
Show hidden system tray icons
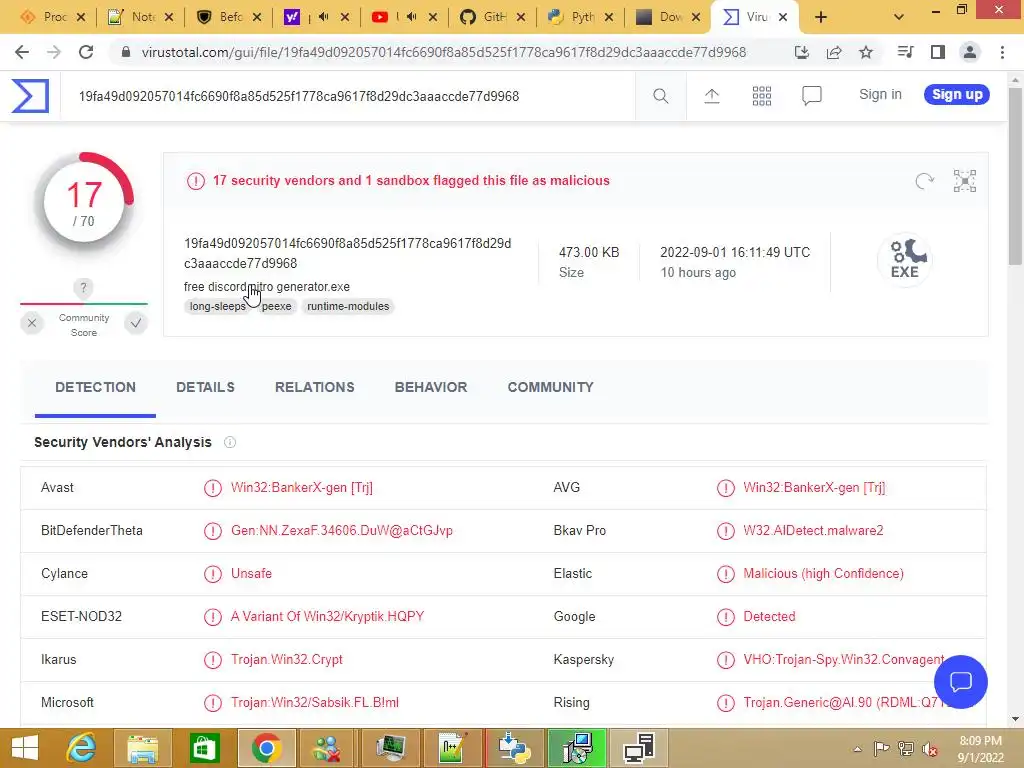pos(857,749)
